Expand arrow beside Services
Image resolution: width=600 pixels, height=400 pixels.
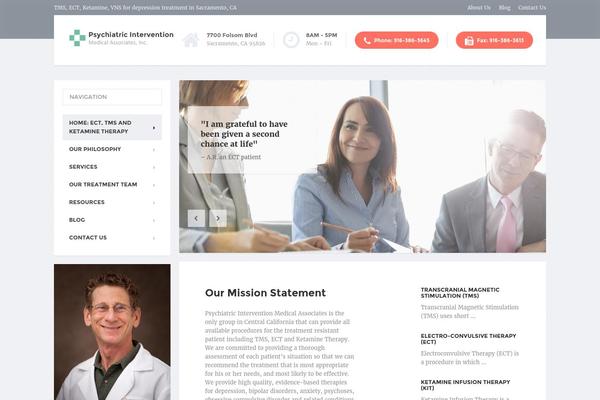click(154, 167)
